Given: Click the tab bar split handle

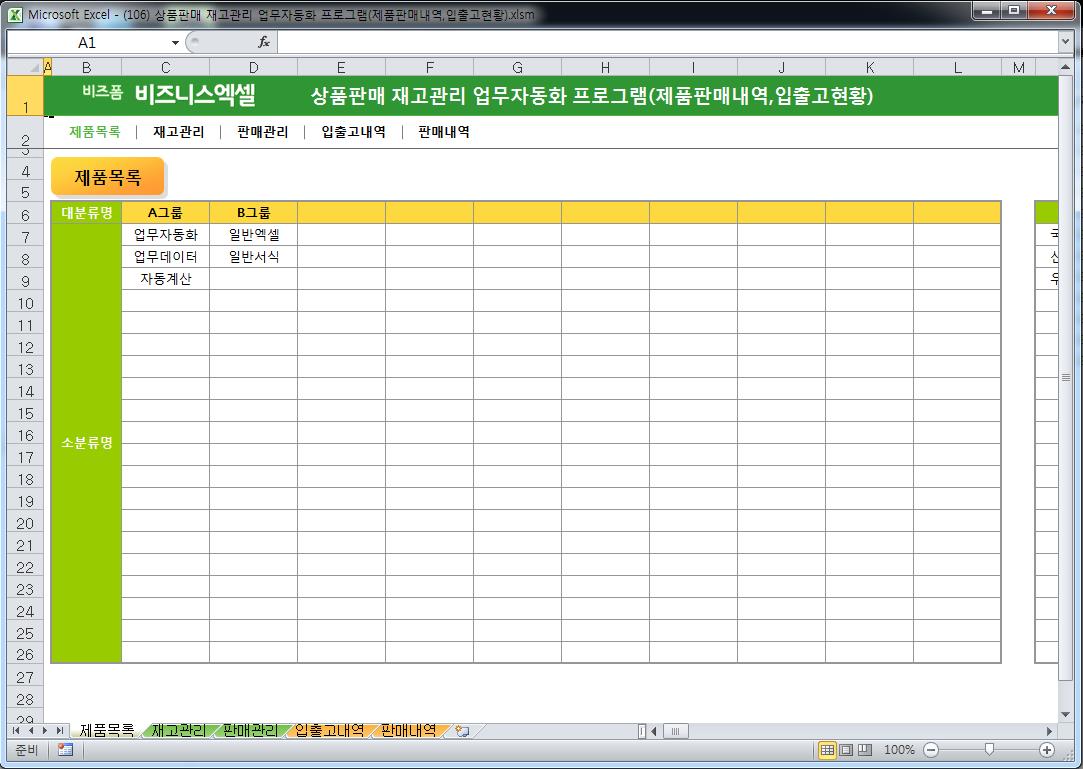Looking at the screenshot, I should 642,731.
